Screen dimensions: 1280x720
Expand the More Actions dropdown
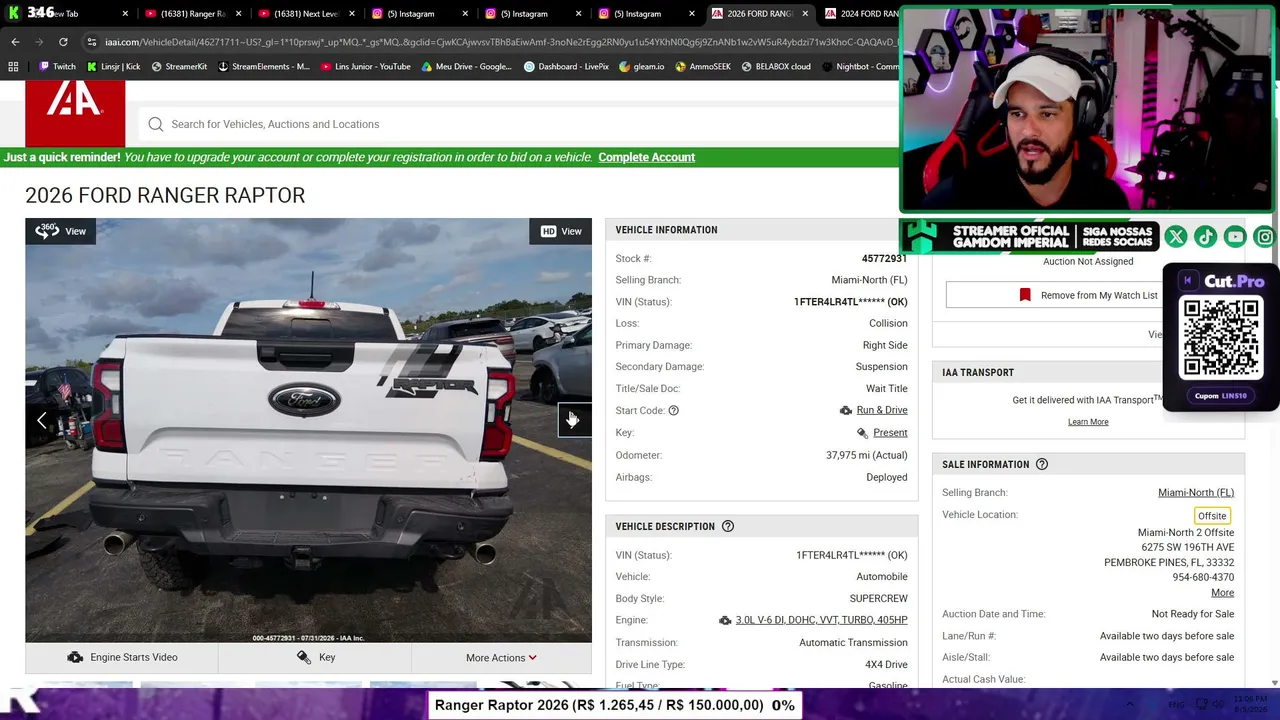[501, 657]
